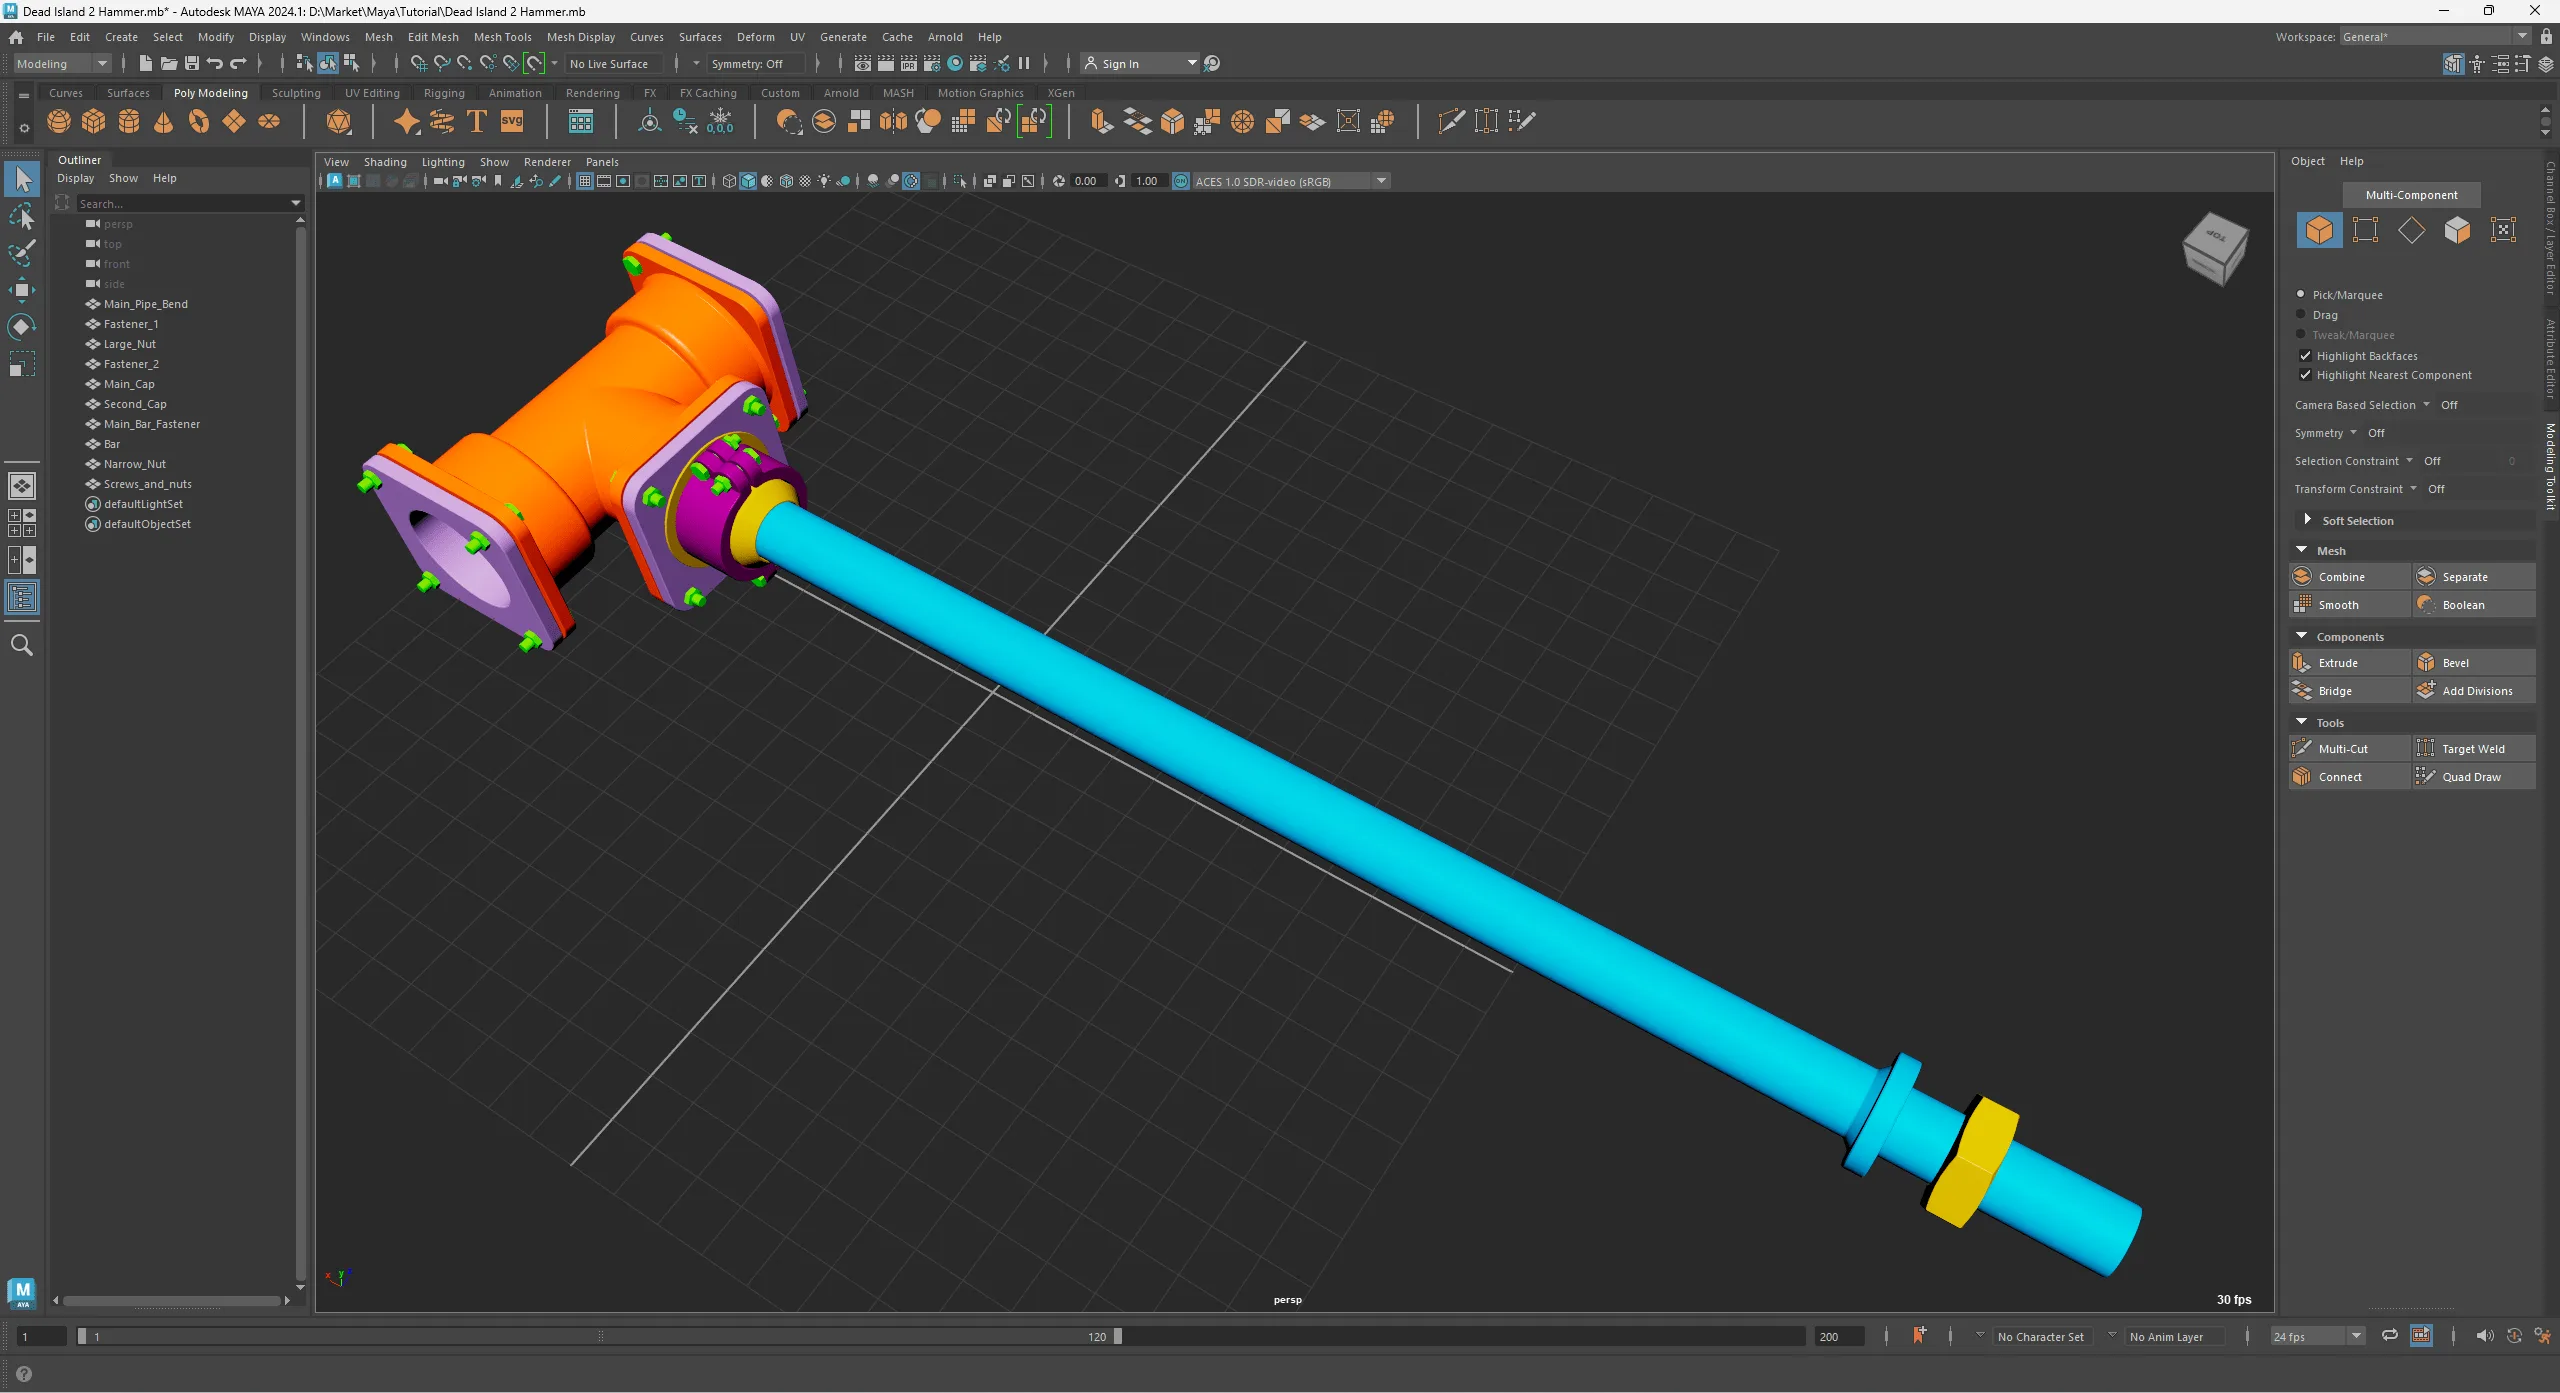
Task: Click the view cube in the viewport
Action: (2216, 248)
